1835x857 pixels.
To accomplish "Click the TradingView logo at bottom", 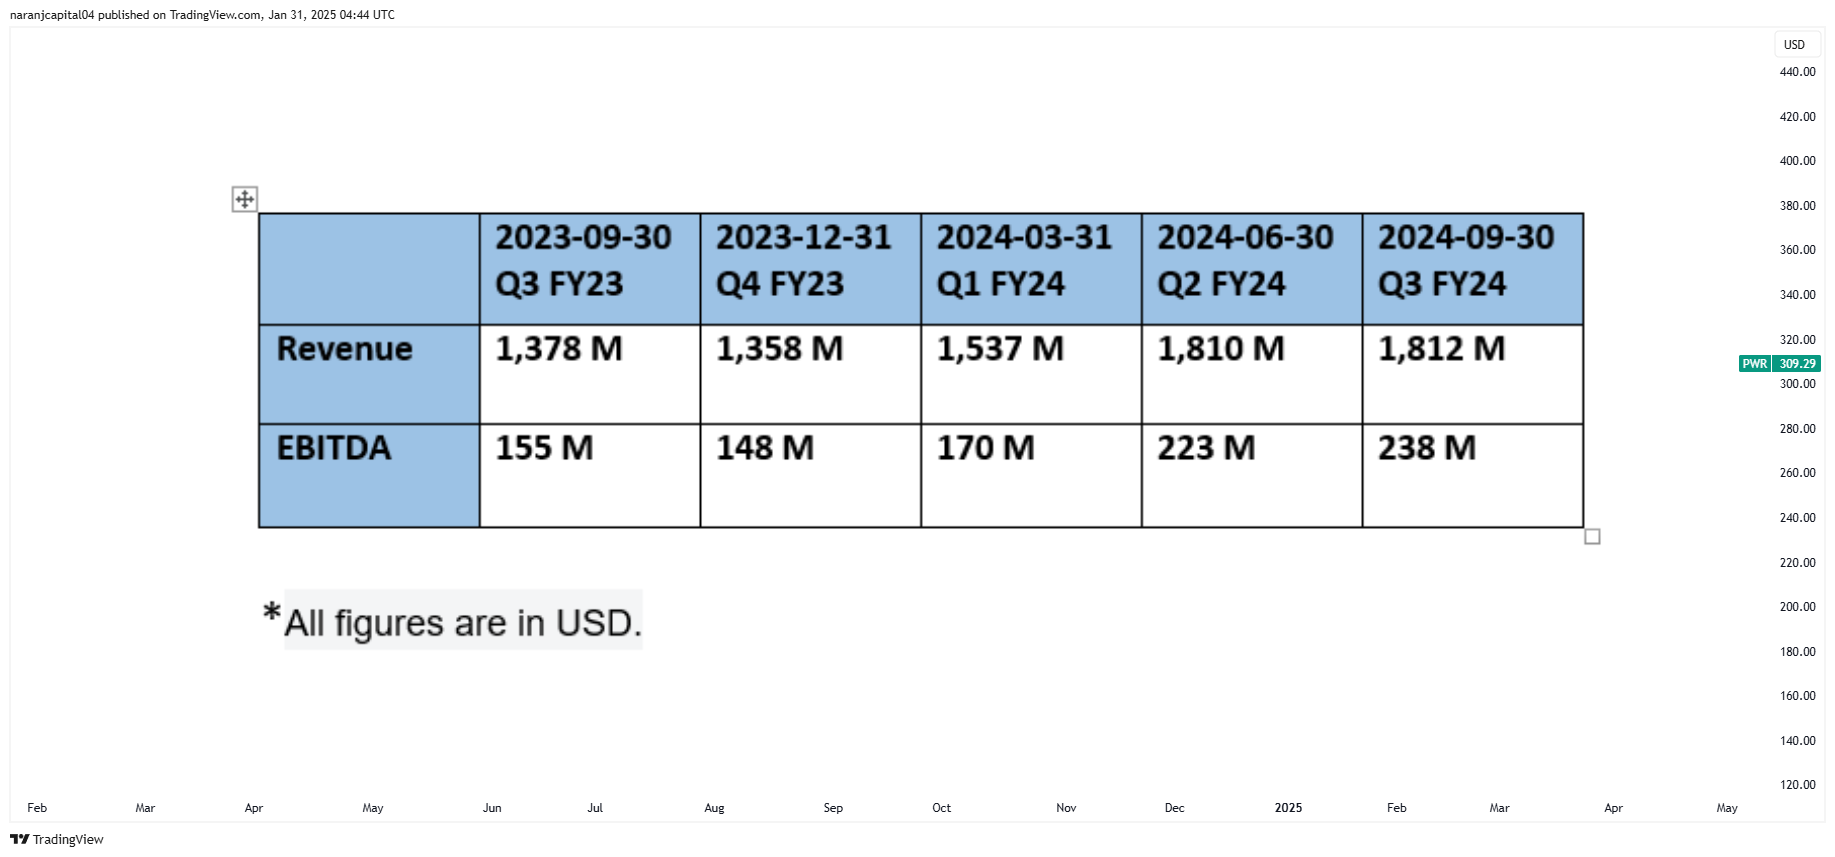I will coord(57,839).
